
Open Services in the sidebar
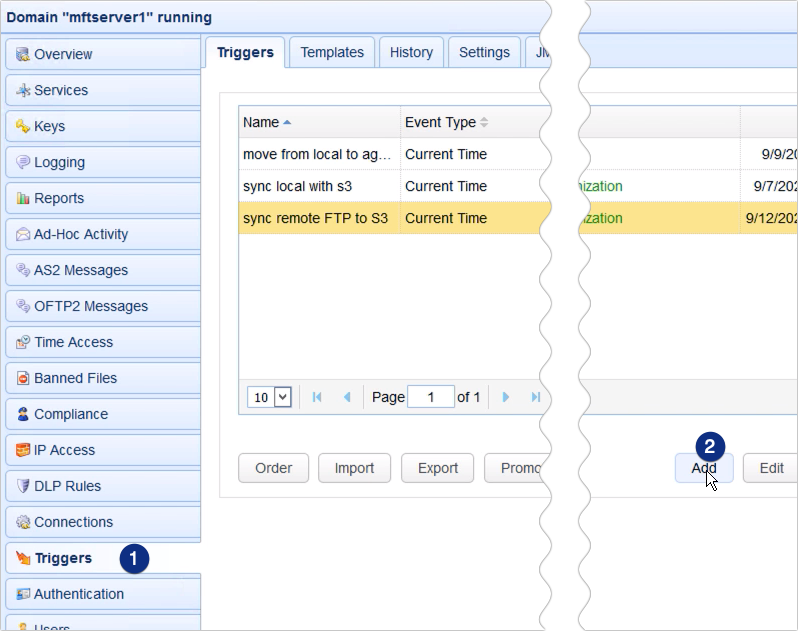point(103,90)
